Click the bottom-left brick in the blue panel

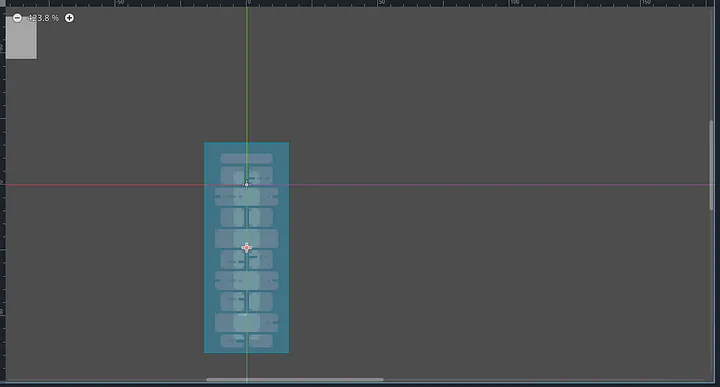tap(232, 341)
